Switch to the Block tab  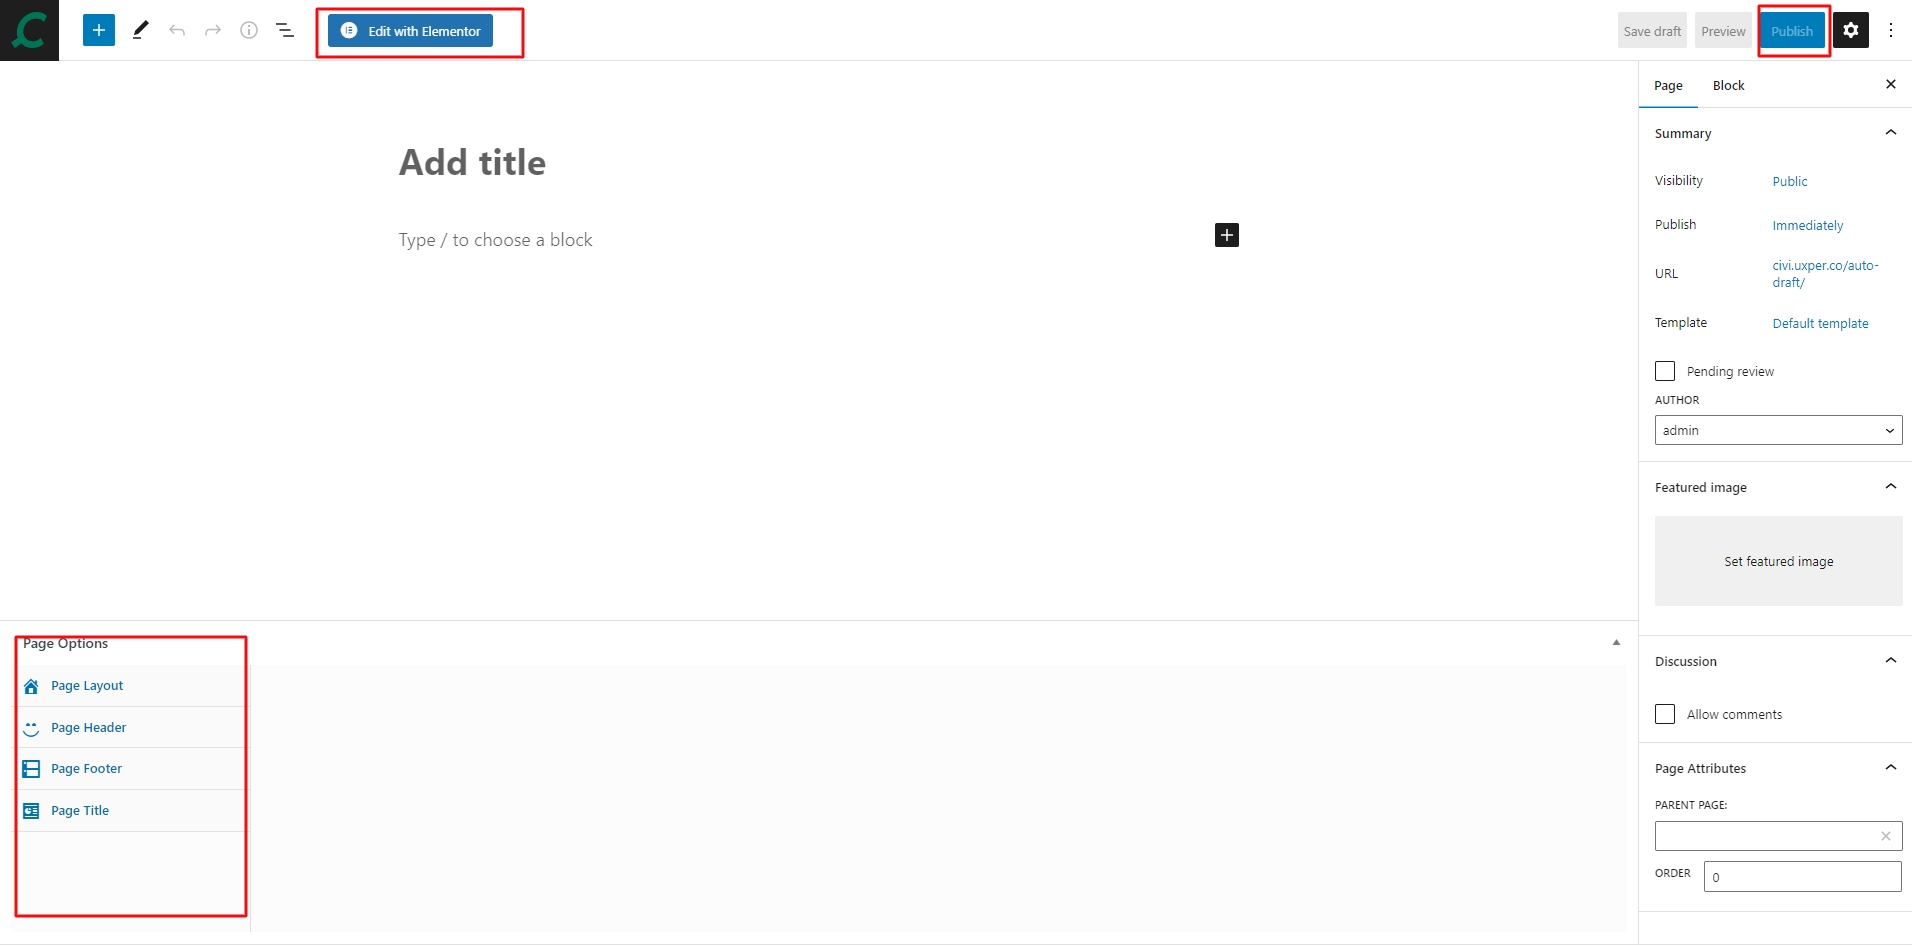point(1728,86)
